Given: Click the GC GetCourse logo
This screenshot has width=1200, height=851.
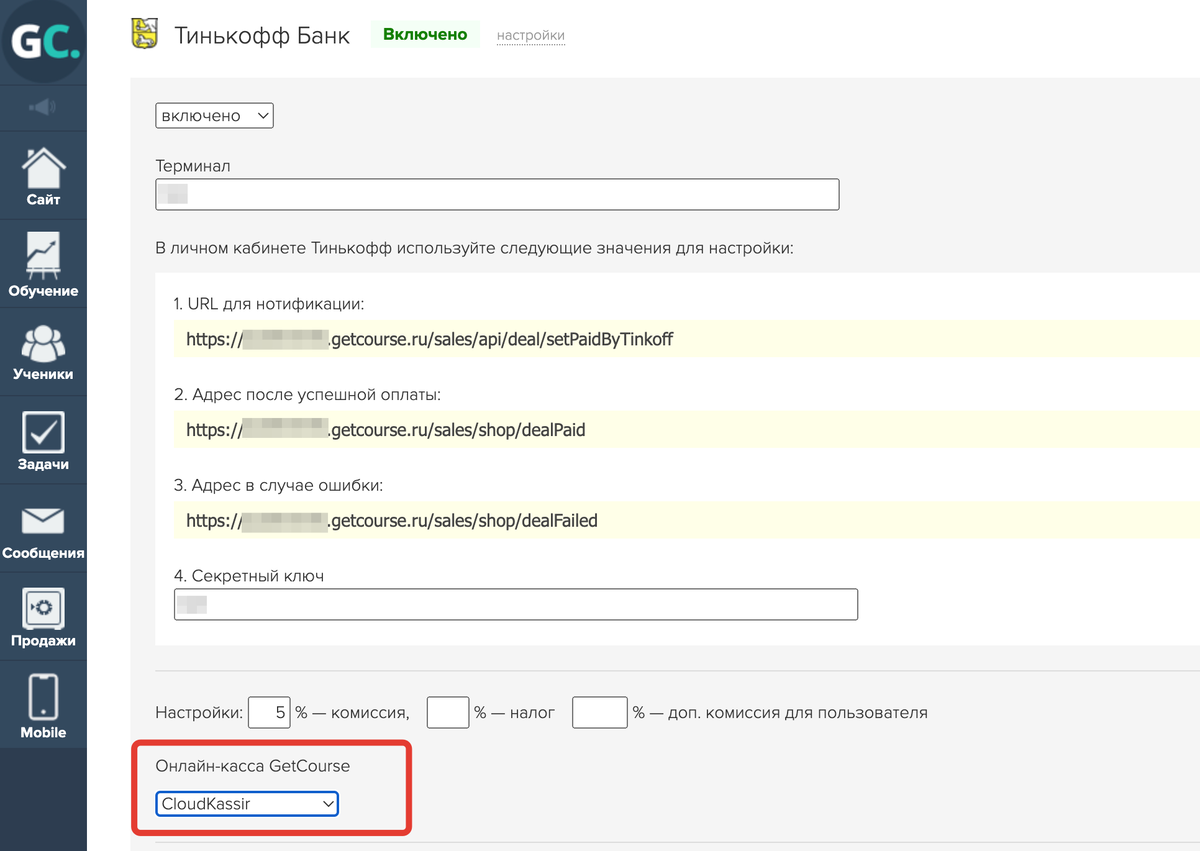Looking at the screenshot, I should point(43,42).
